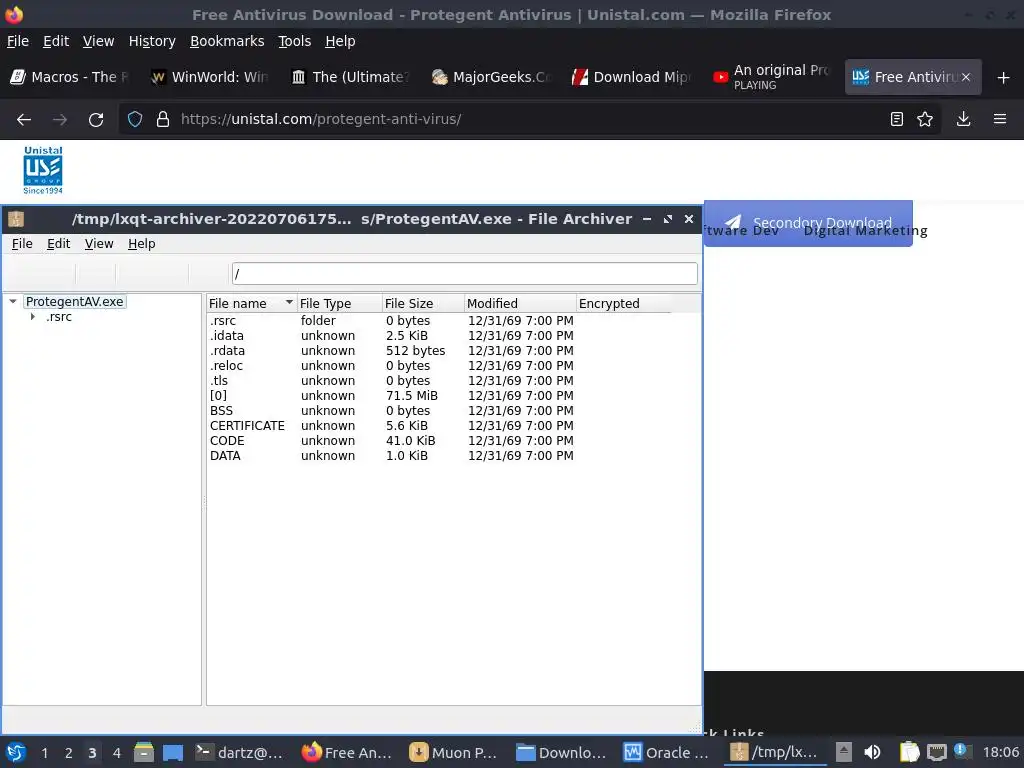Sort list by Encrypted column
Screen dimensions: 1024x768
(623, 303)
